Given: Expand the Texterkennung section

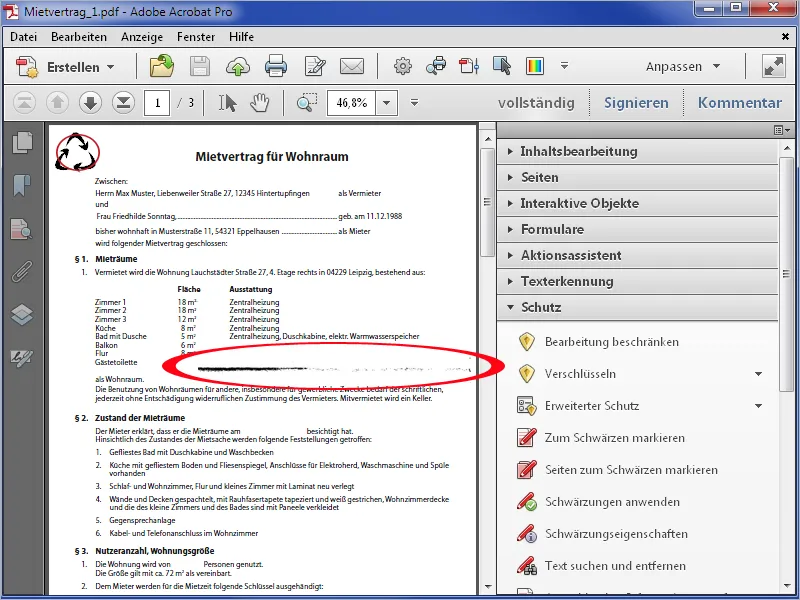Looking at the screenshot, I should click(637, 282).
